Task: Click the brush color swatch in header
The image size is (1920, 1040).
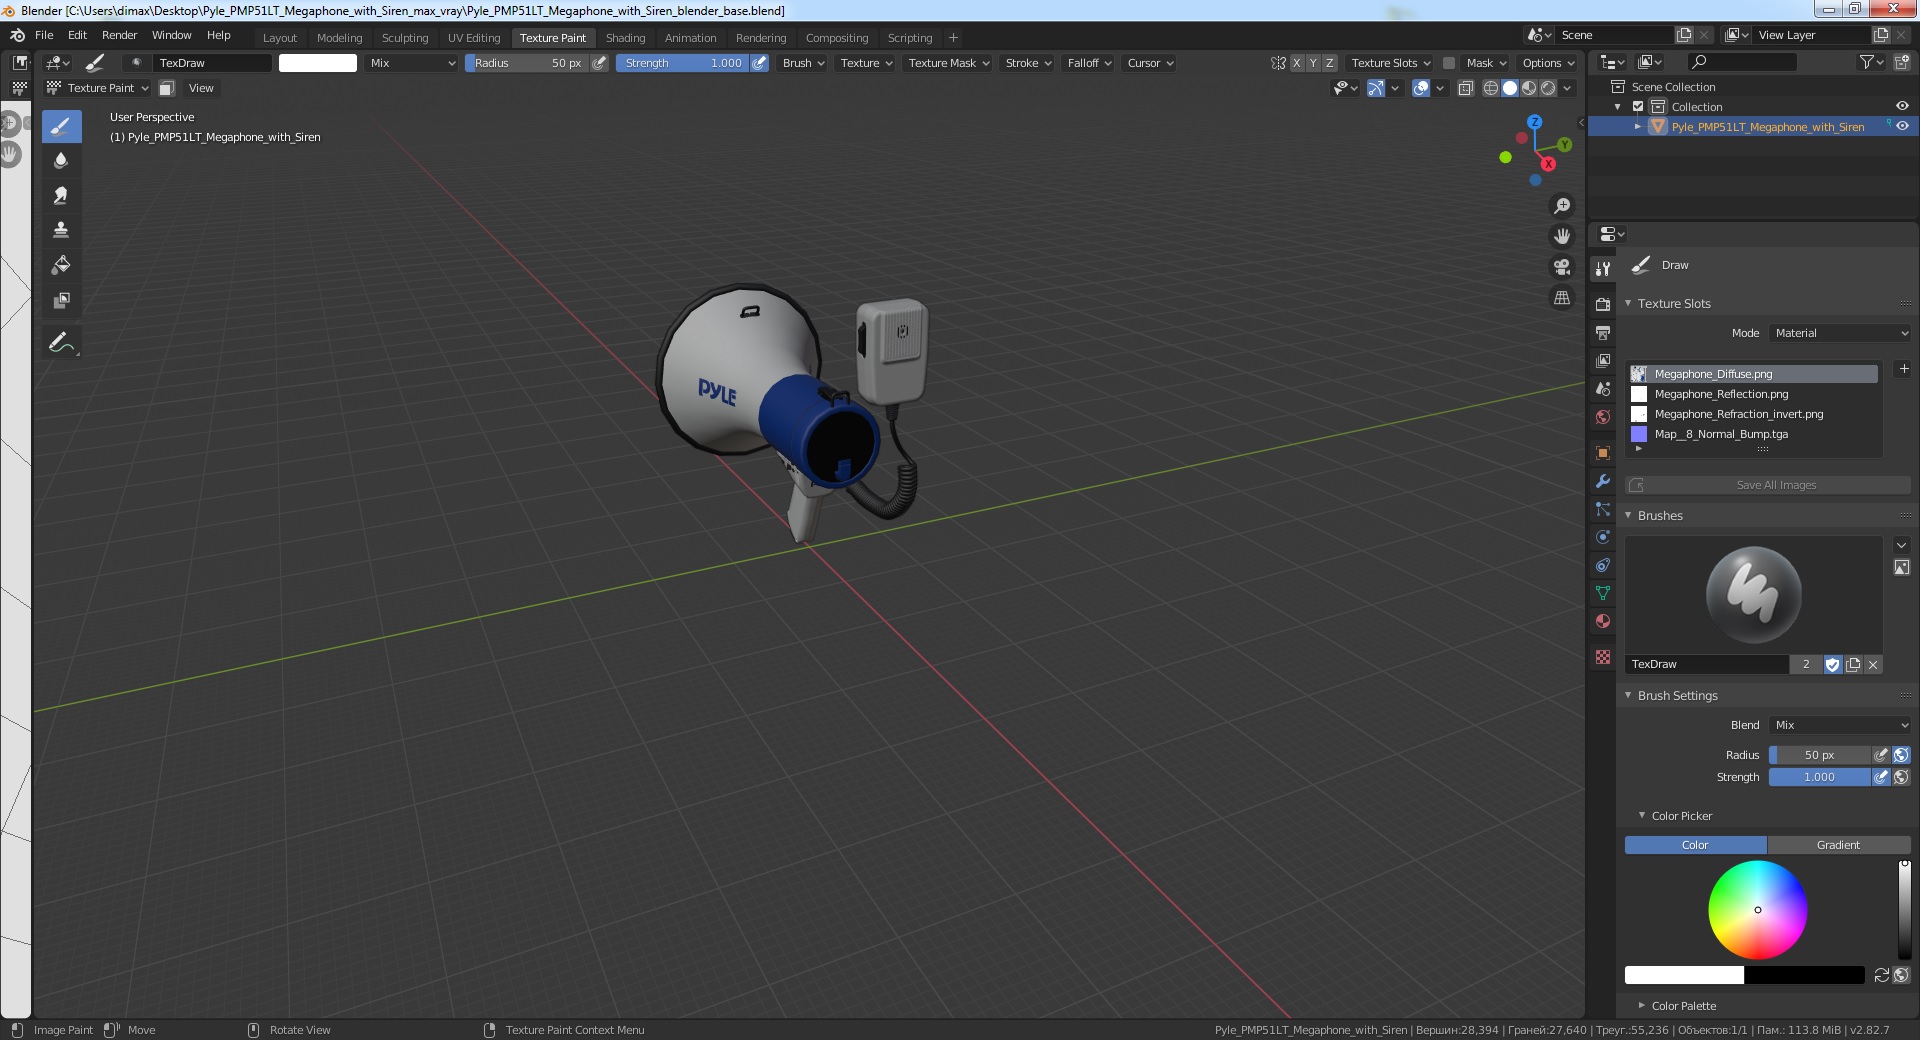Action: point(318,63)
